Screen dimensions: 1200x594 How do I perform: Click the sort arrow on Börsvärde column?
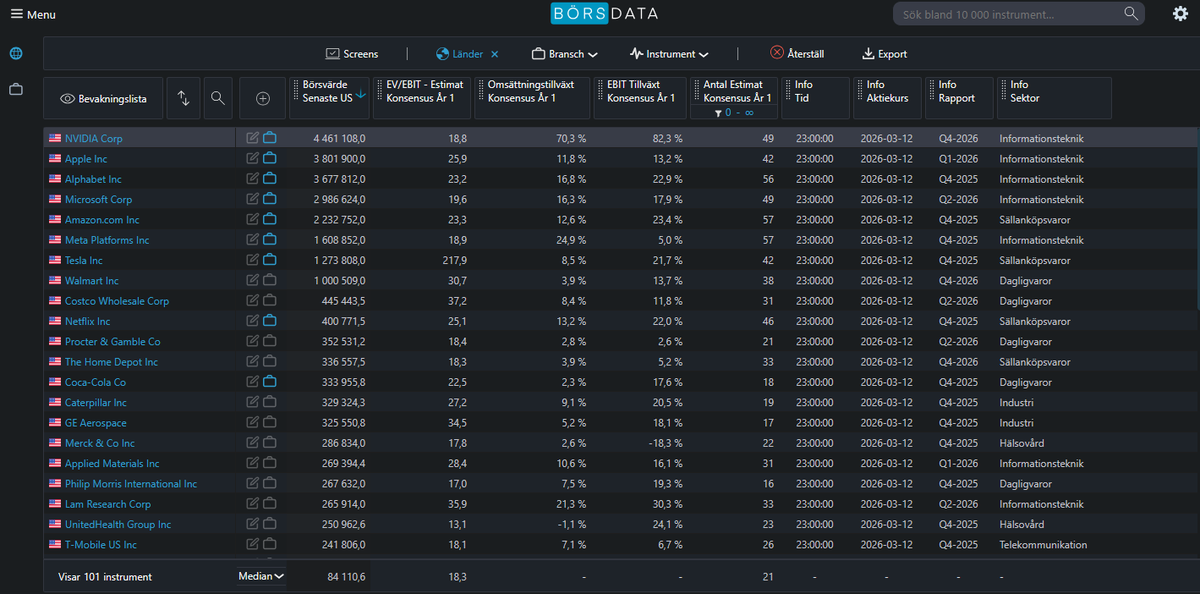tap(361, 95)
